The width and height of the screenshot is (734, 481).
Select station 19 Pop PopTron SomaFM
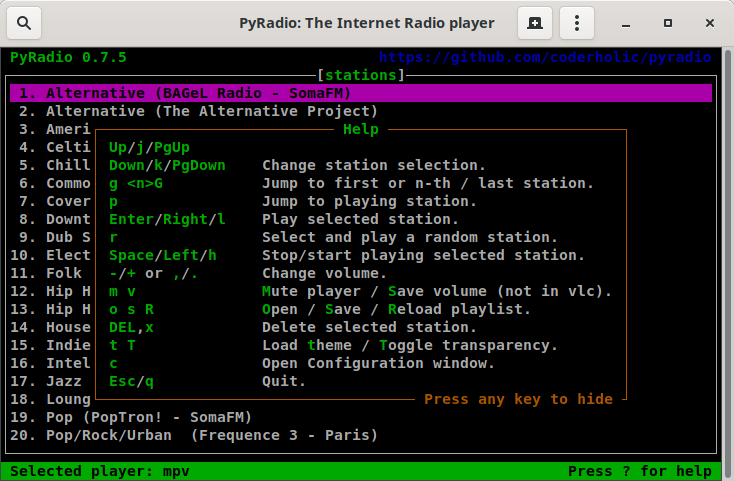coord(131,417)
